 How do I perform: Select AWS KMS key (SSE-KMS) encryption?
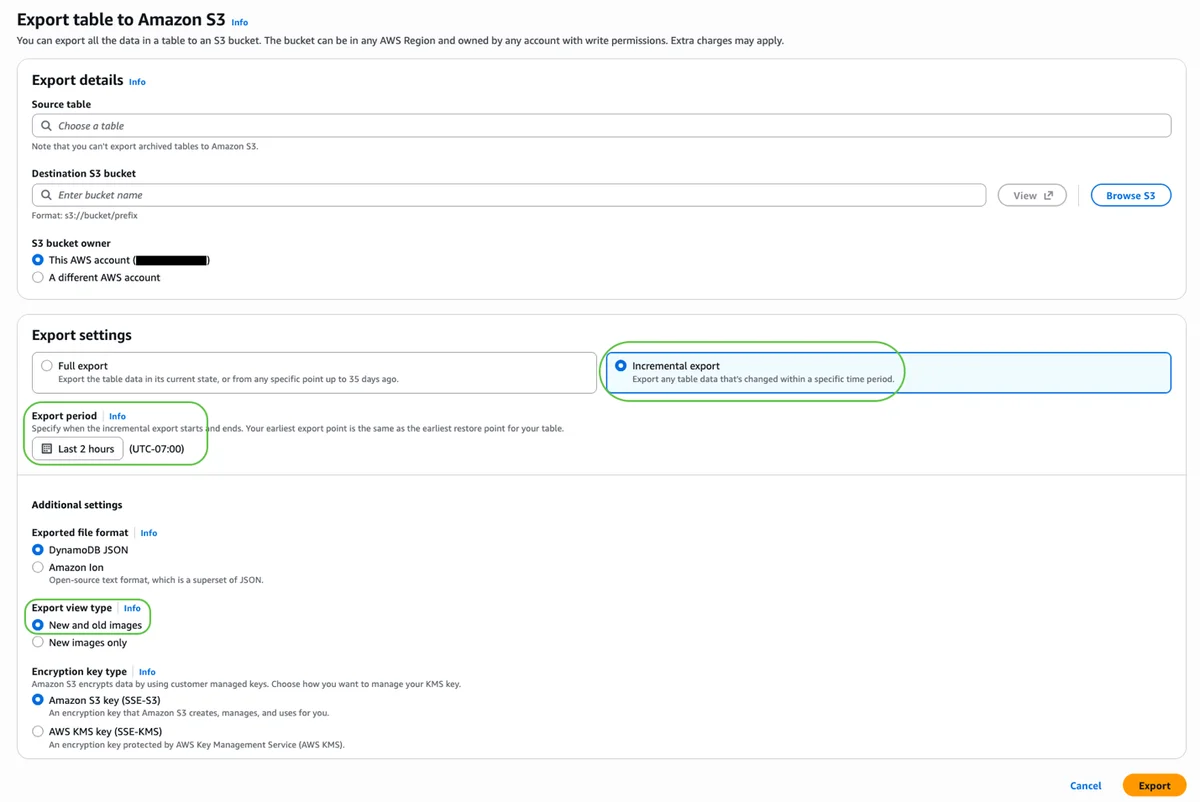coord(38,731)
